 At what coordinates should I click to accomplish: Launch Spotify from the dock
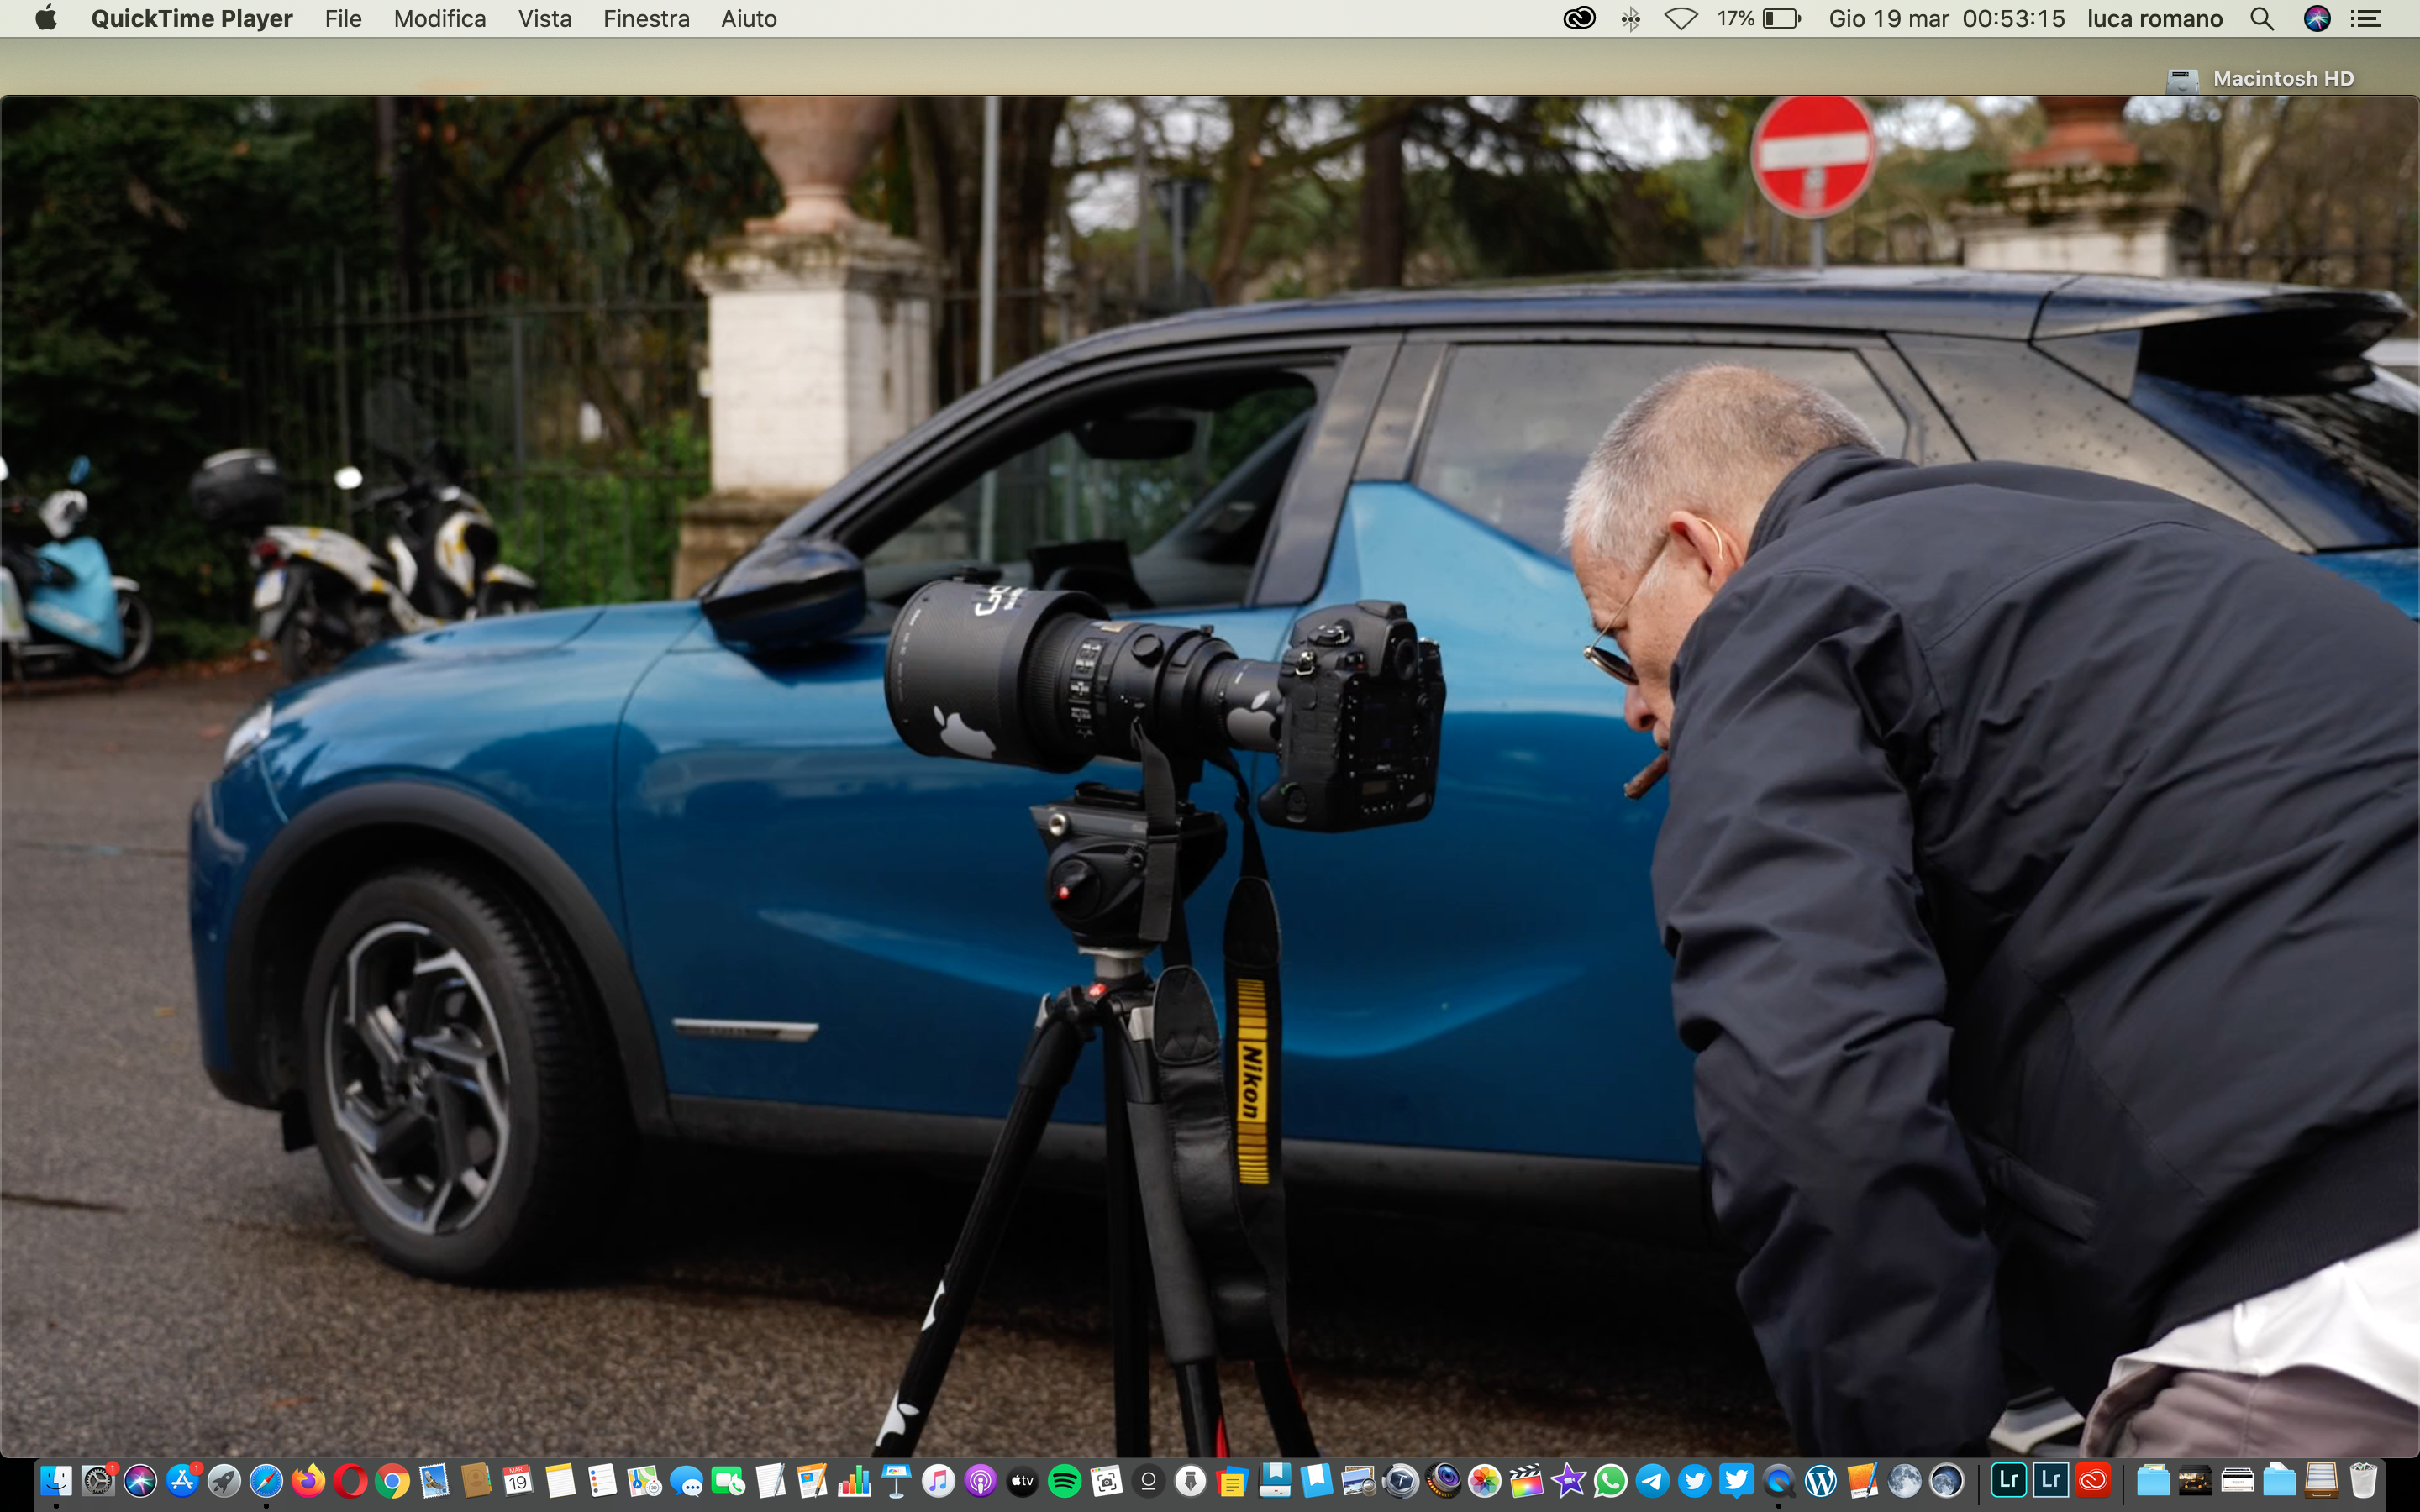pos(1064,1480)
